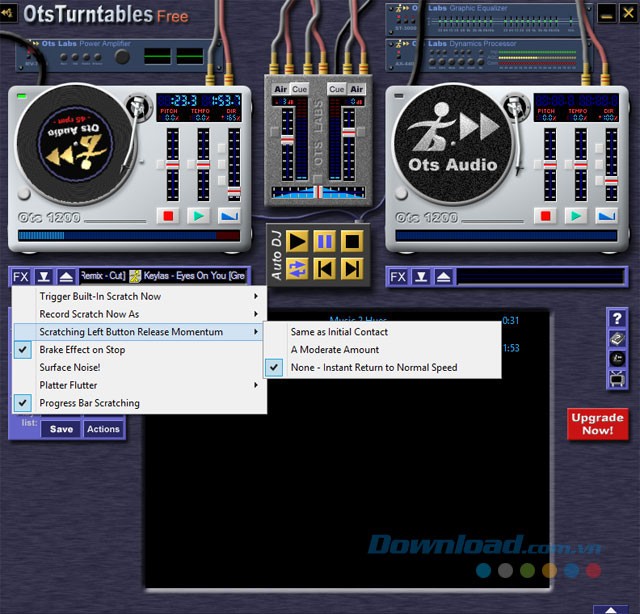Image resolution: width=640 pixels, height=614 pixels.
Task: Toggle the Auto DJ repeat/shuffle arrows icon
Action: (297, 268)
